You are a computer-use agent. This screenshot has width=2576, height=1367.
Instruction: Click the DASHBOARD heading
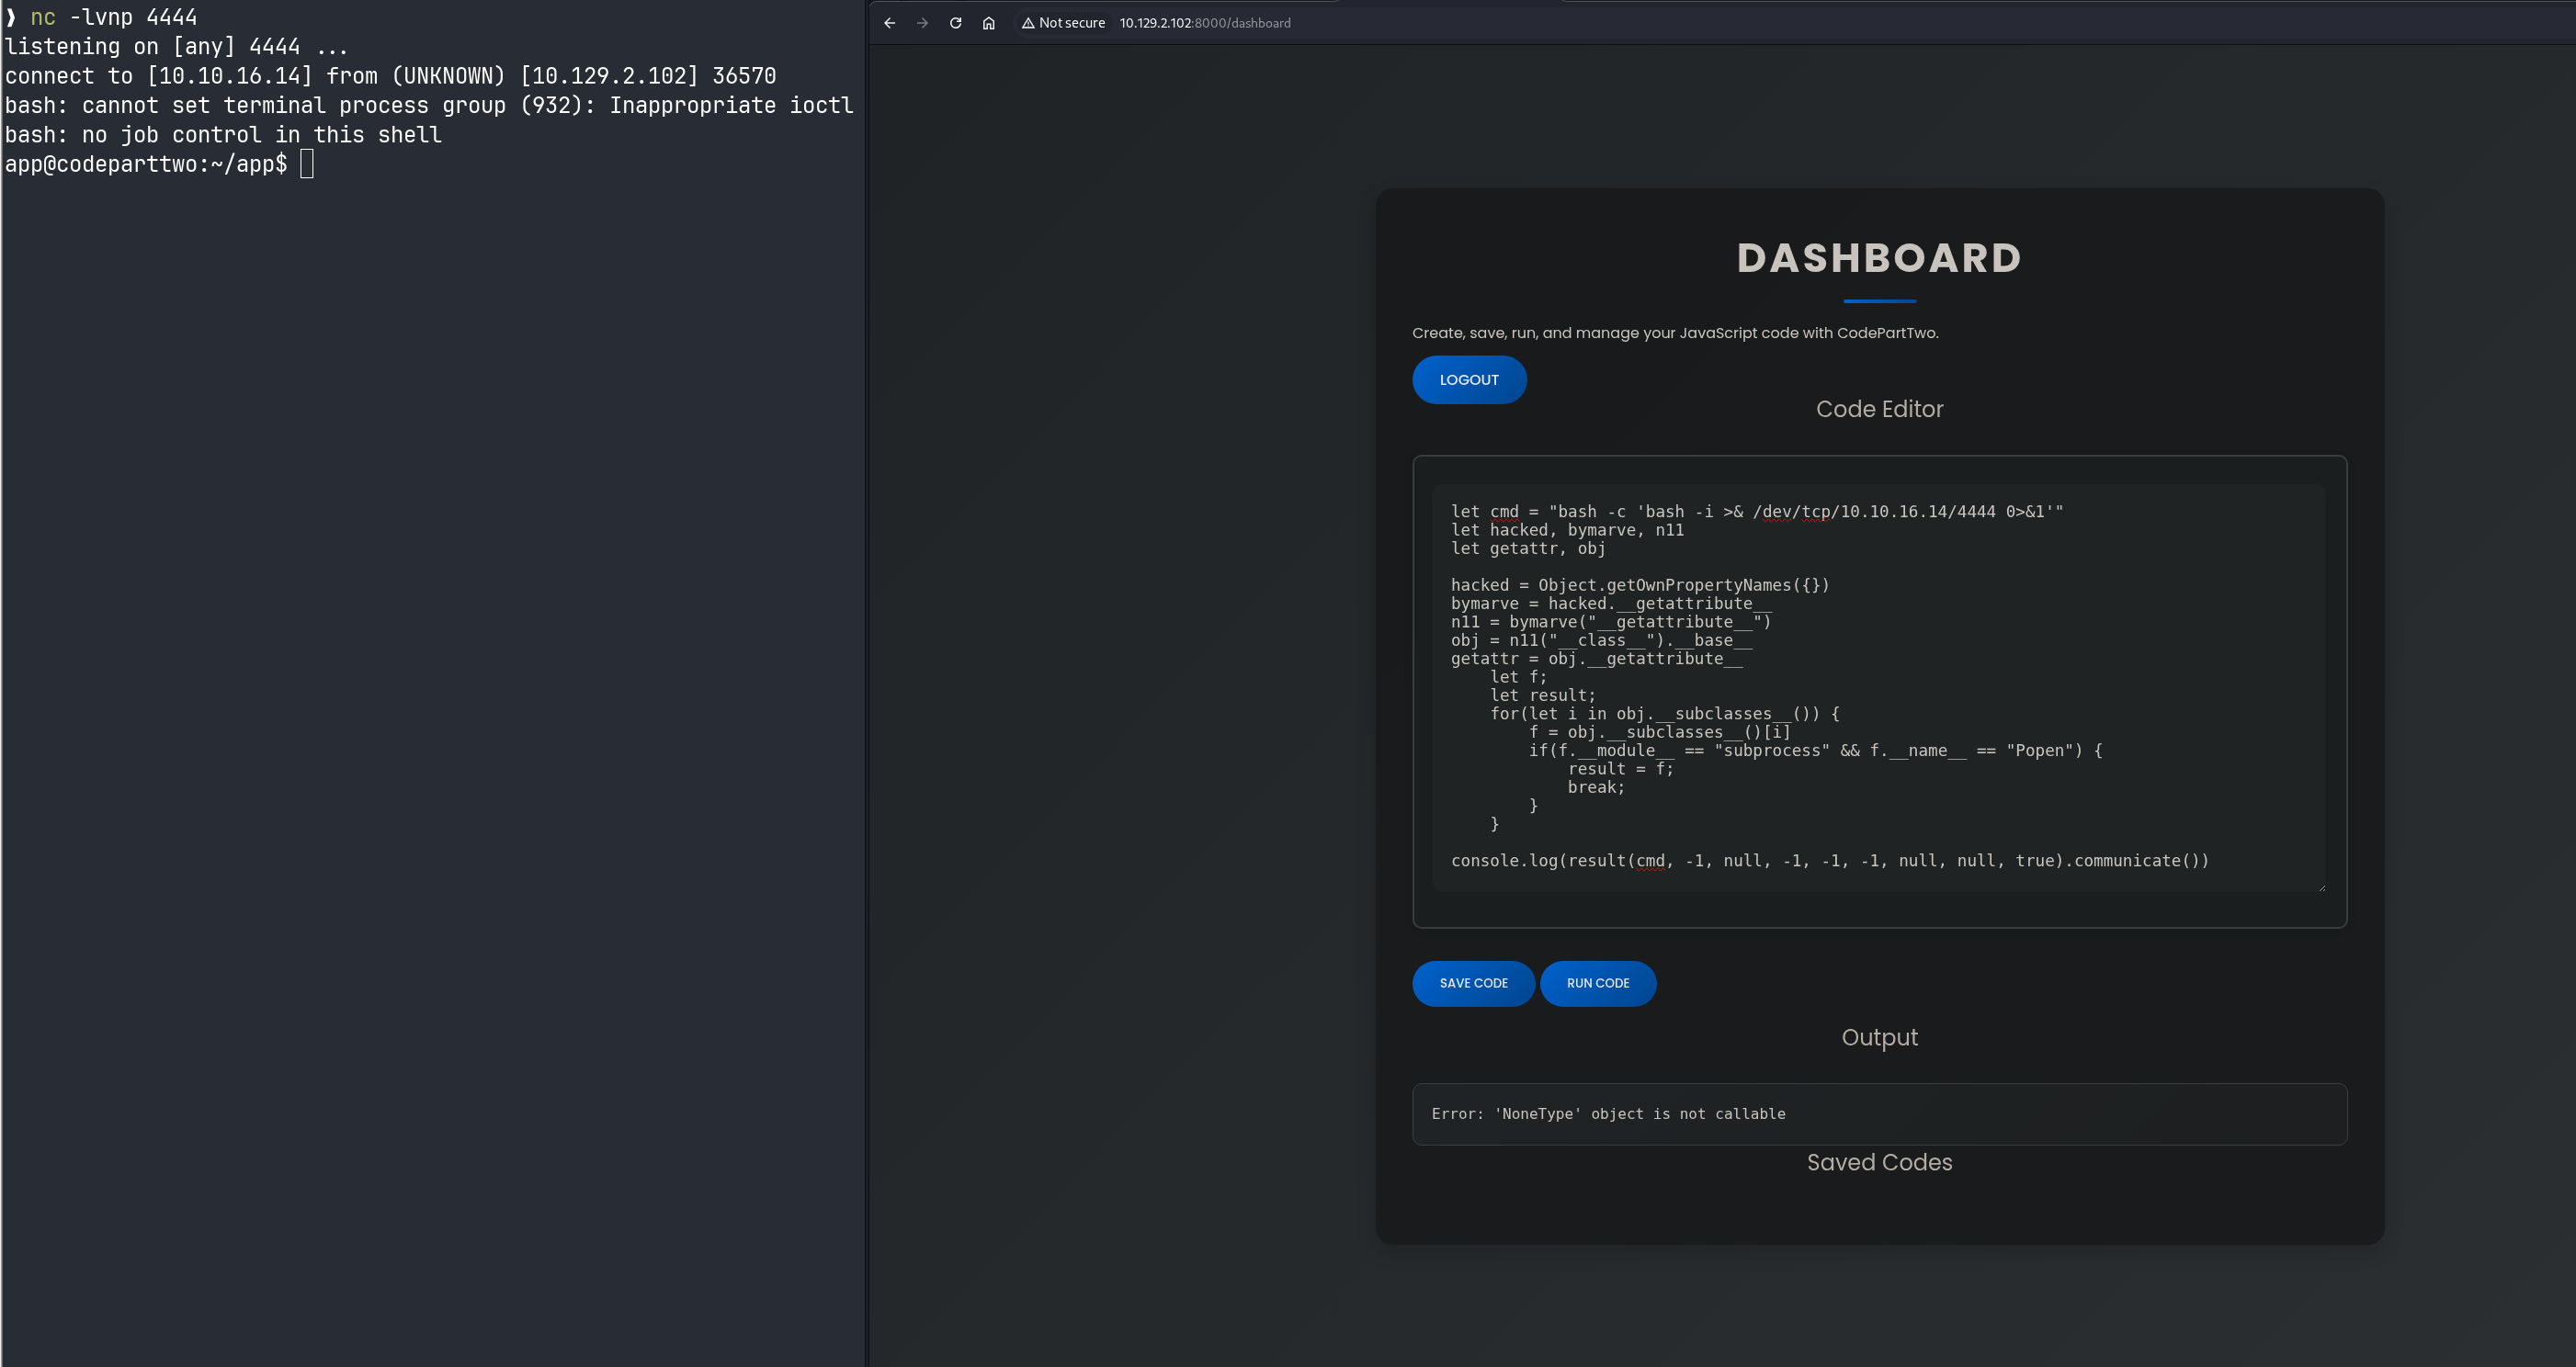[x=1878, y=258]
